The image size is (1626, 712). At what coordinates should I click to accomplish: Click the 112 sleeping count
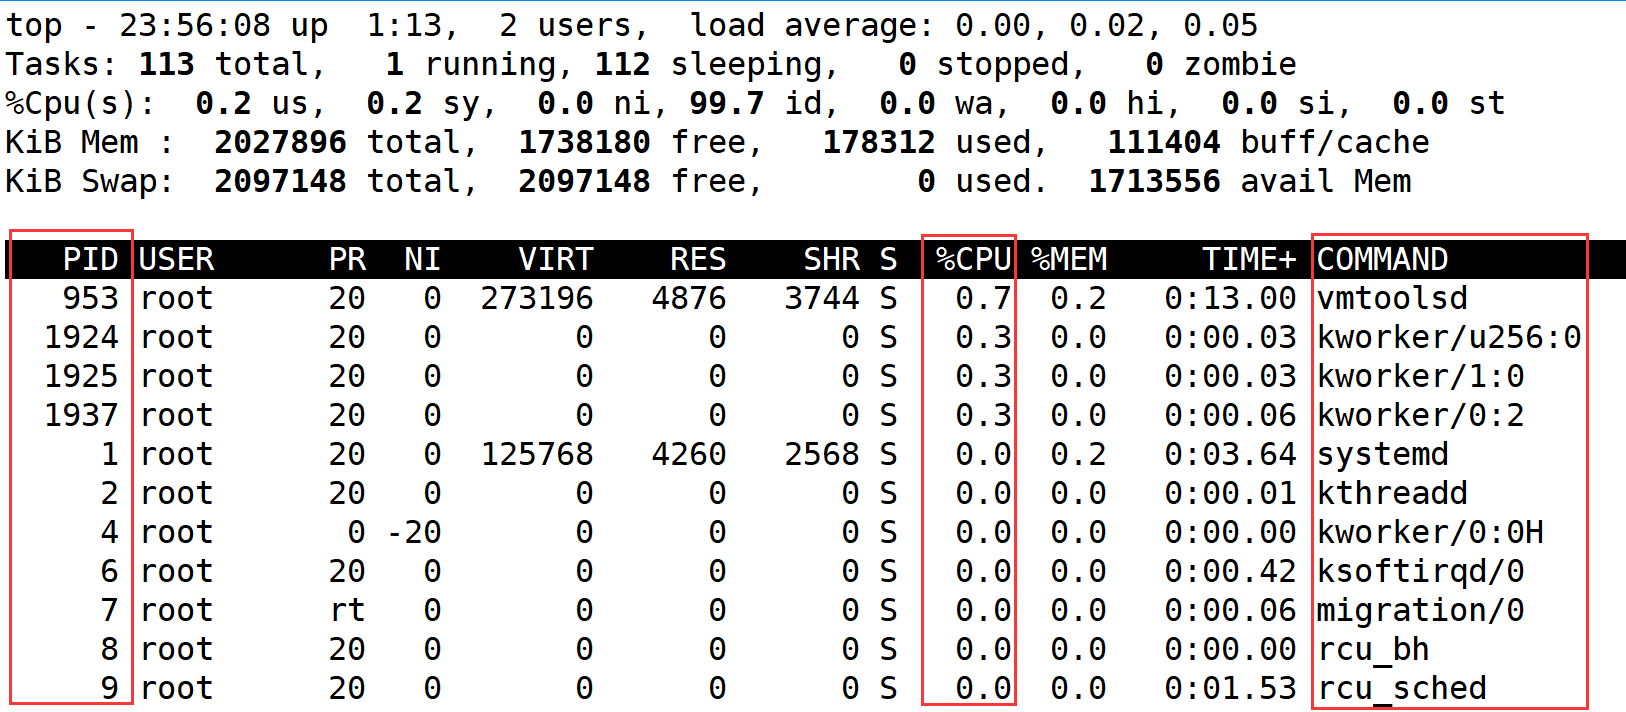(622, 65)
